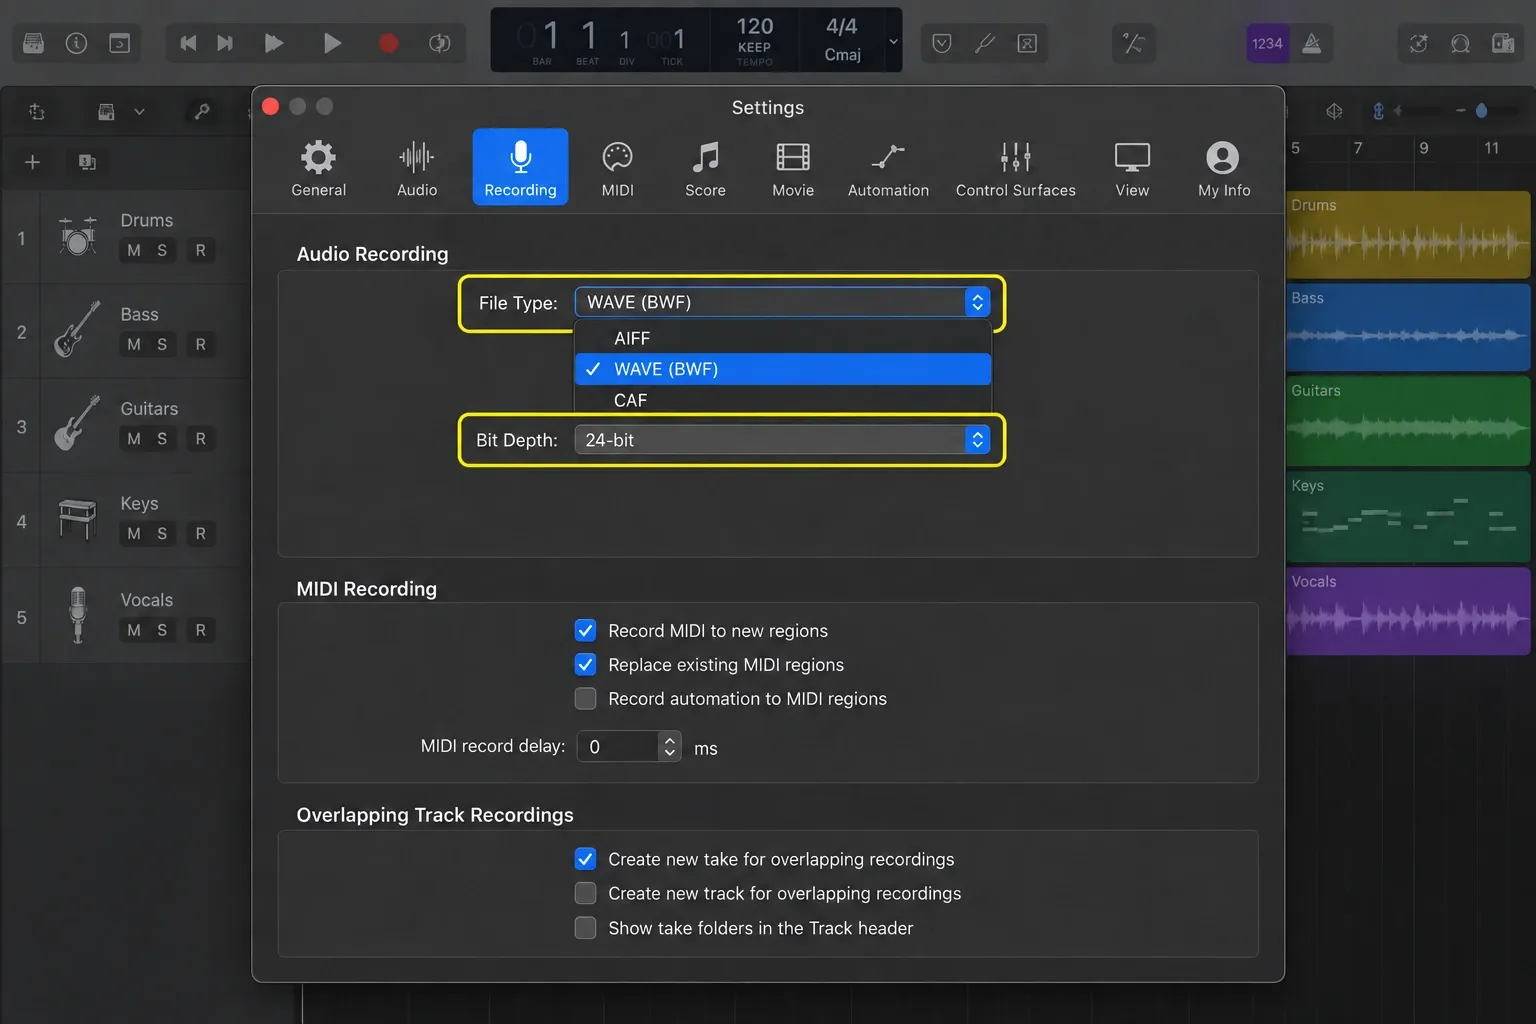
Task: Rewind the transport
Action: point(188,43)
